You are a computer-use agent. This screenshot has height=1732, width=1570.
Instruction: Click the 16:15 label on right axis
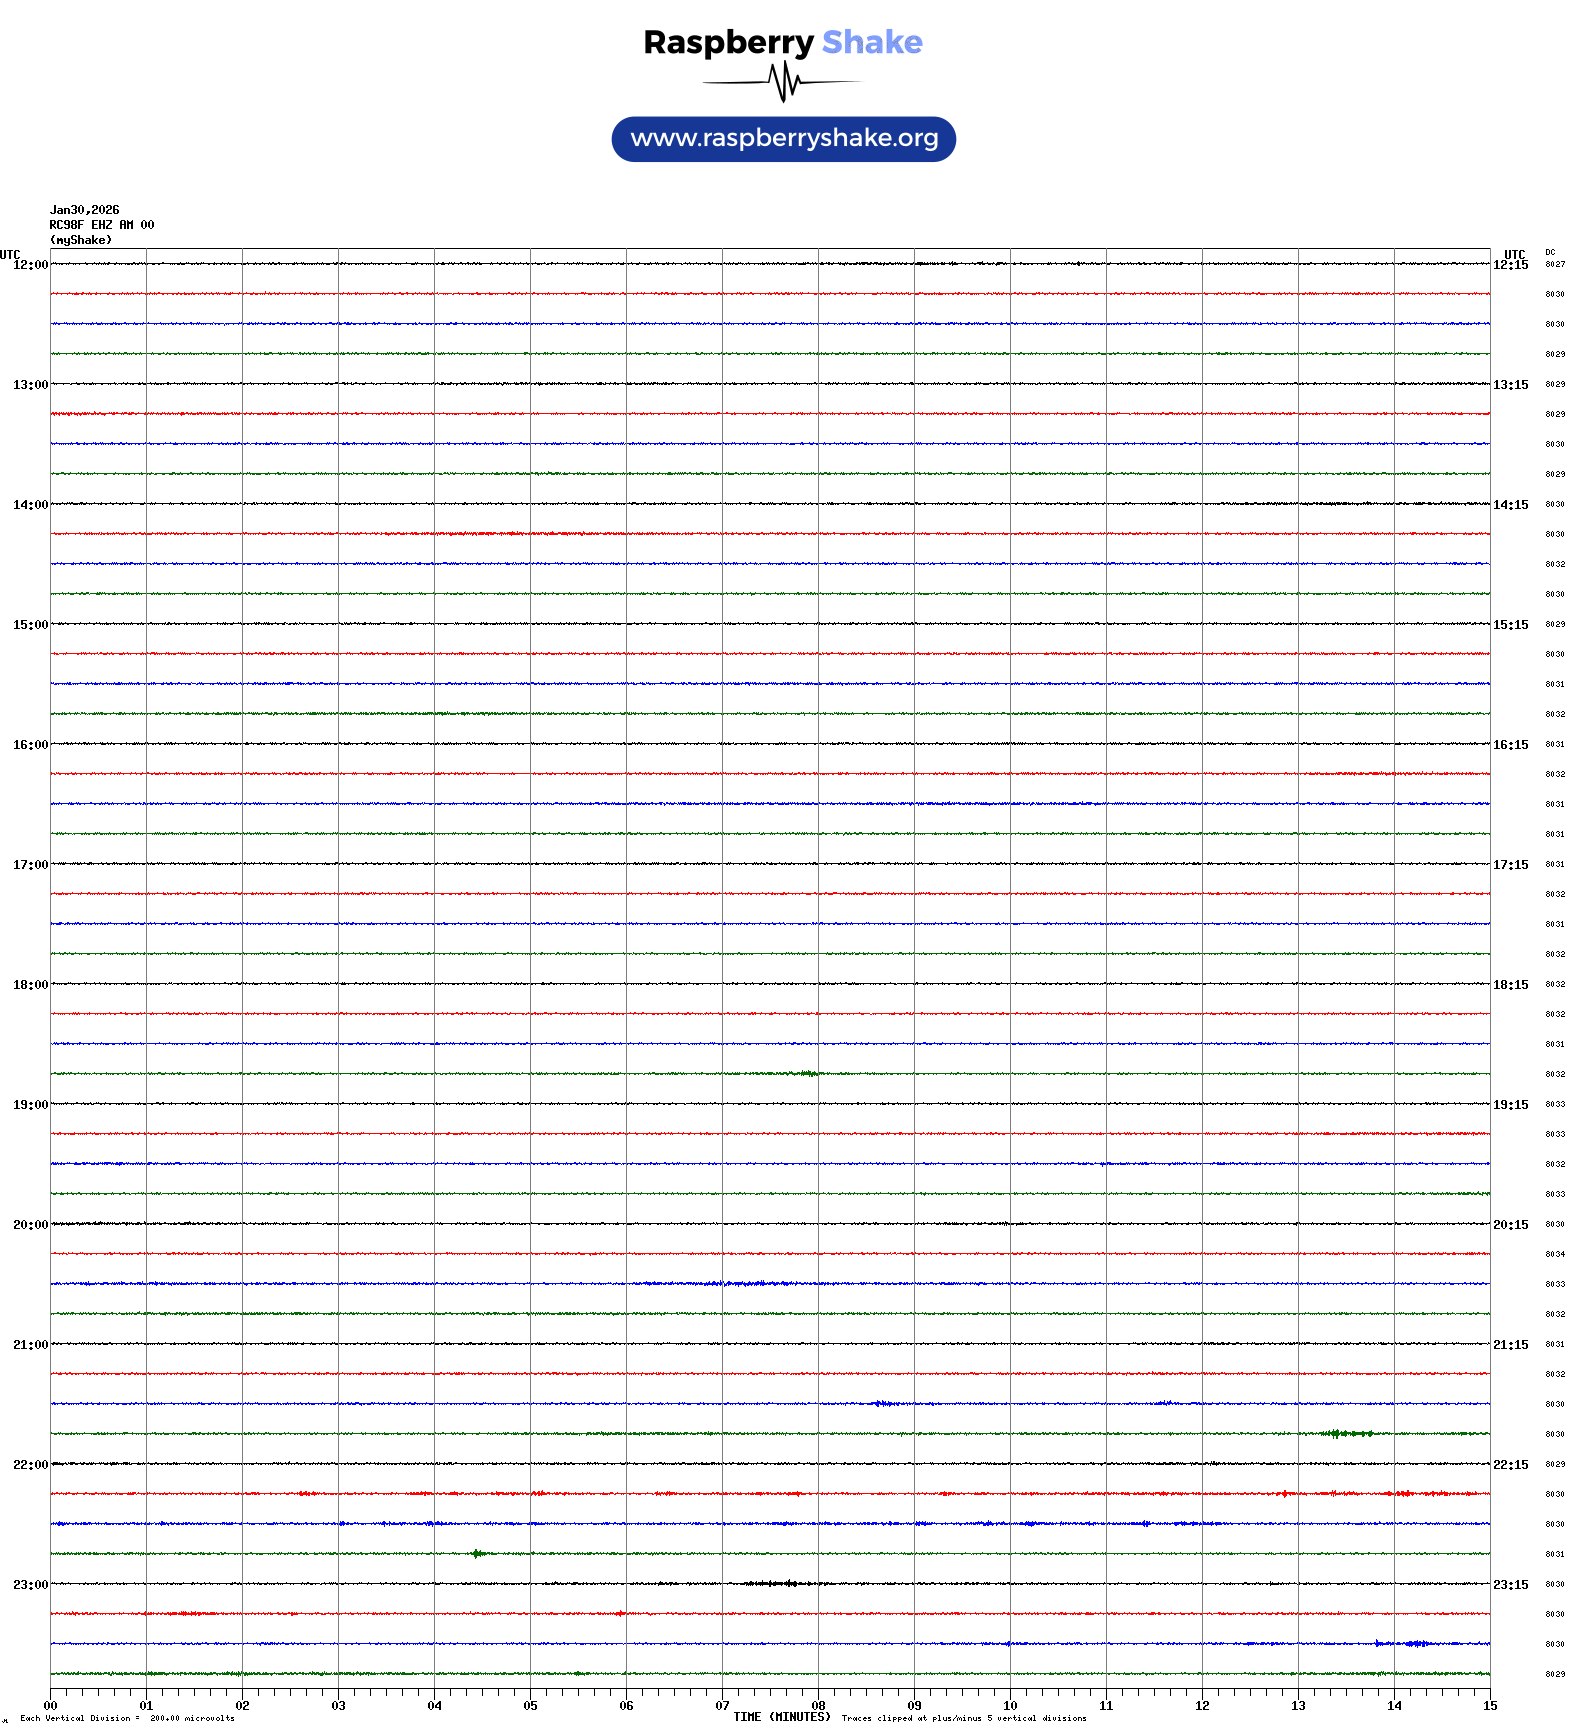pos(1510,745)
